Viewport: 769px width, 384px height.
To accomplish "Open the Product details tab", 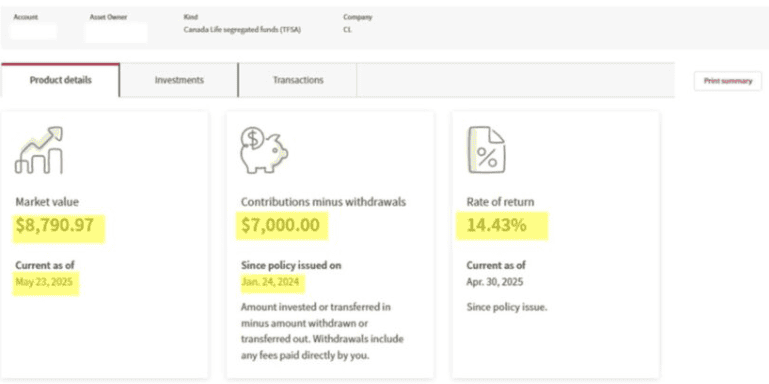I will [x=60, y=80].
